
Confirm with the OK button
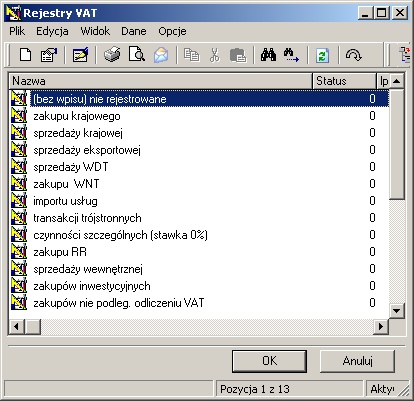click(x=269, y=361)
